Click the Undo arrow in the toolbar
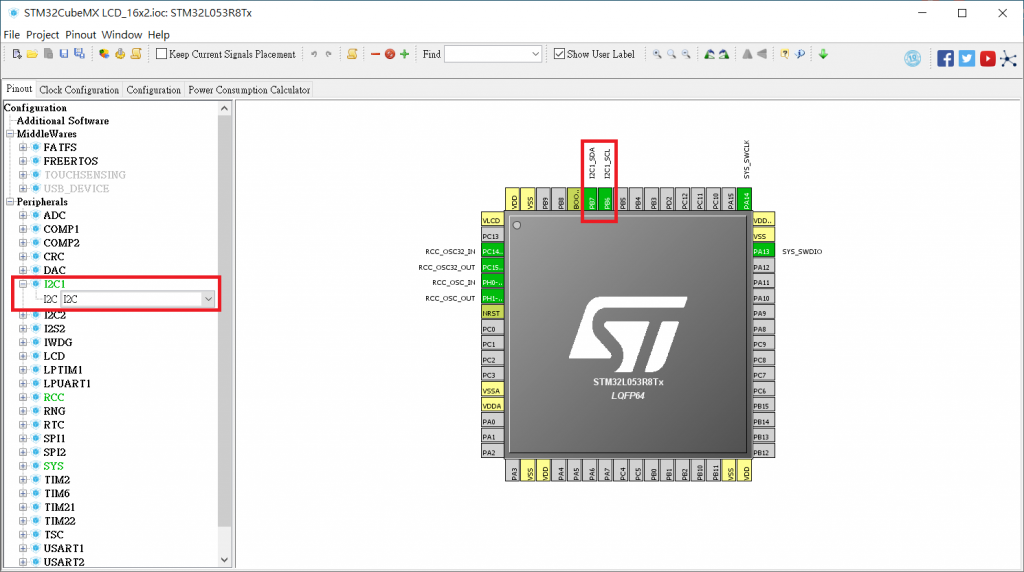 pos(314,54)
